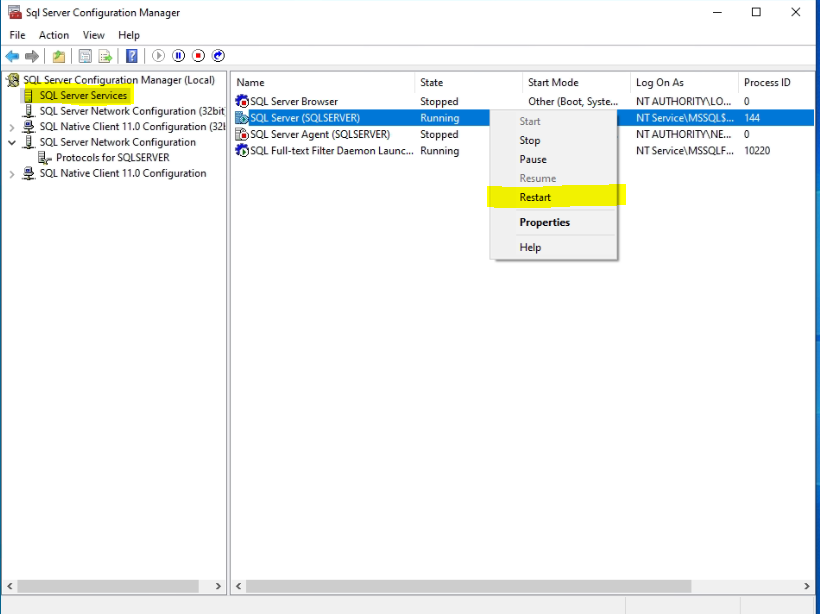Sort by the Log On As column header
The image size is (820, 614).
(684, 83)
